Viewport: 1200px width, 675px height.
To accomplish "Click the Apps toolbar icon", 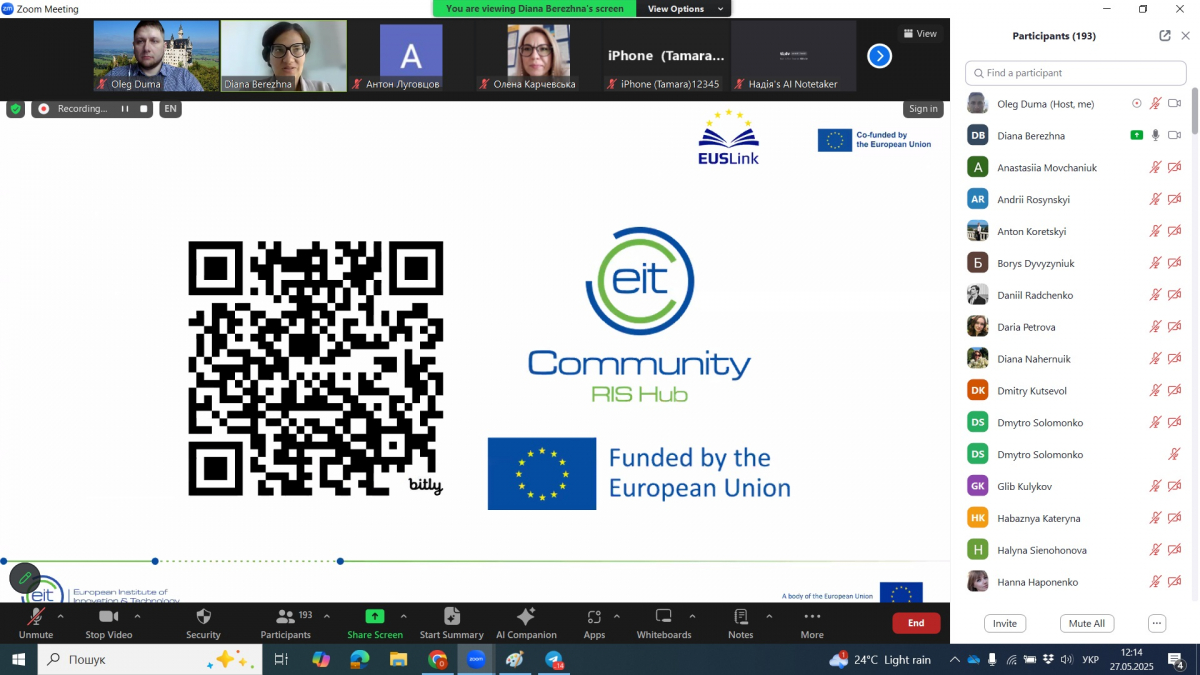I will click(x=594, y=617).
